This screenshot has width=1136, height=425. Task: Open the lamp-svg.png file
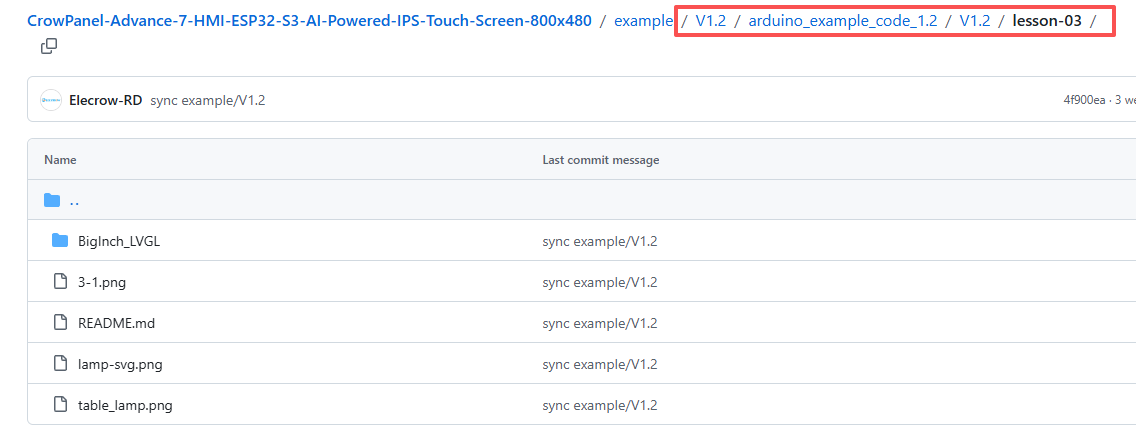pyautogui.click(x=120, y=364)
